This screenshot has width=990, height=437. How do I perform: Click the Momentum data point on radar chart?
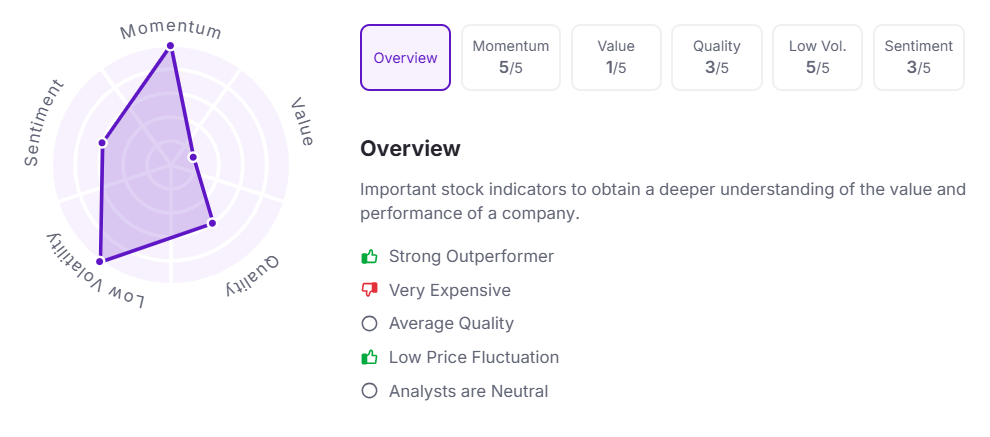[171, 46]
